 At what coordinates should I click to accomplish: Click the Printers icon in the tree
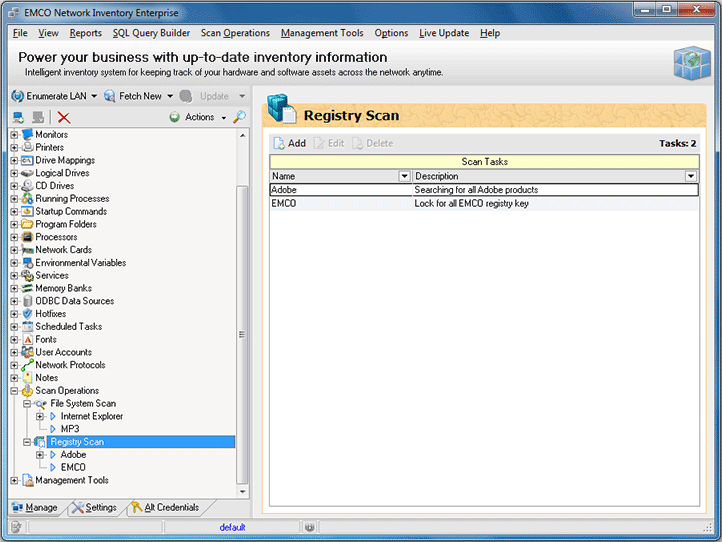coord(28,147)
